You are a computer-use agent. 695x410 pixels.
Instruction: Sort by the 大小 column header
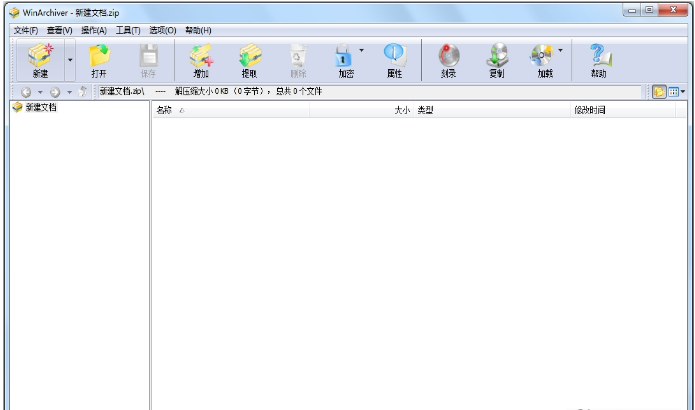tap(362, 110)
